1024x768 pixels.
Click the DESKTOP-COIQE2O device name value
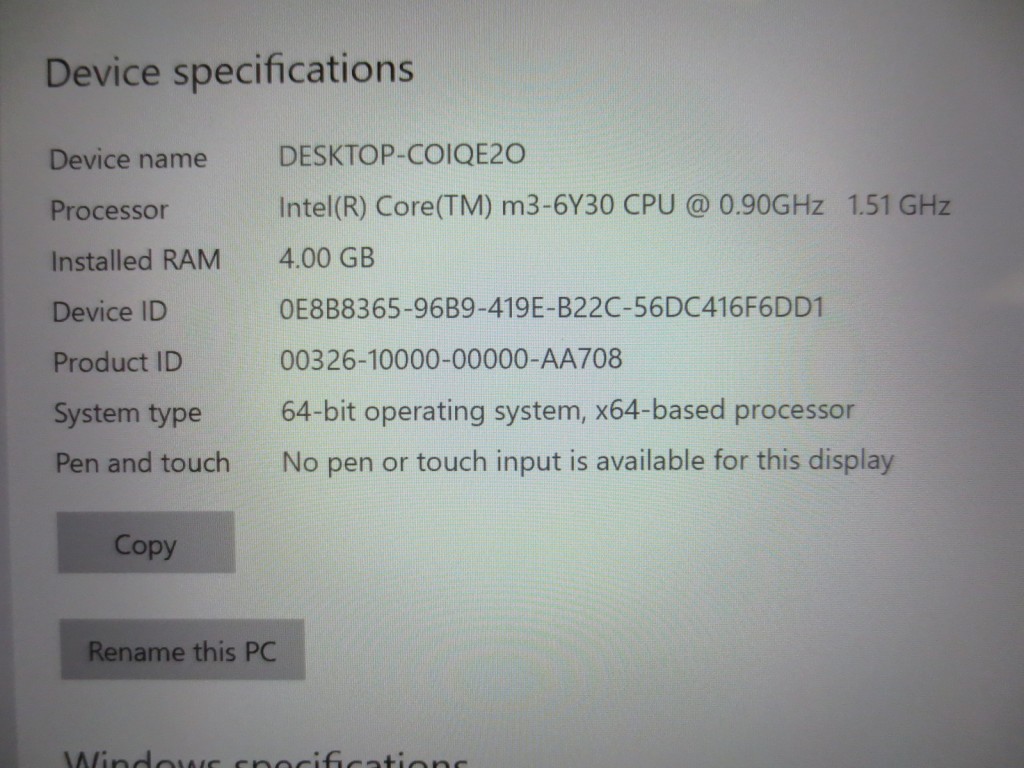click(x=402, y=155)
